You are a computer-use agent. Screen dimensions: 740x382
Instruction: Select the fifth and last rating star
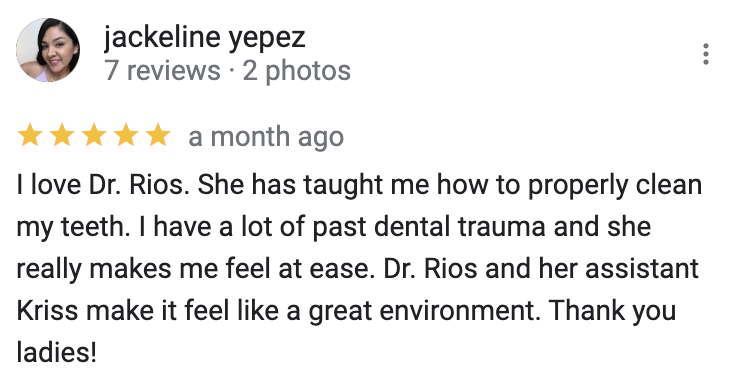158,135
